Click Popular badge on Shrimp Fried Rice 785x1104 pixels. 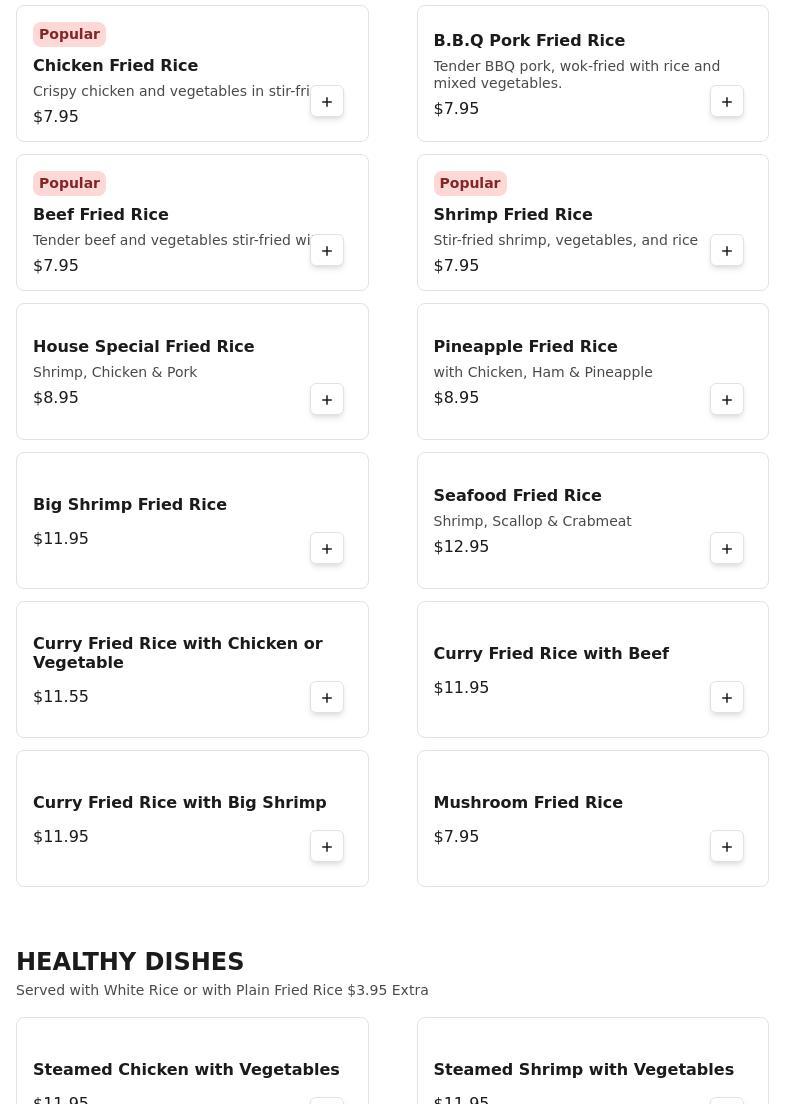470,184
